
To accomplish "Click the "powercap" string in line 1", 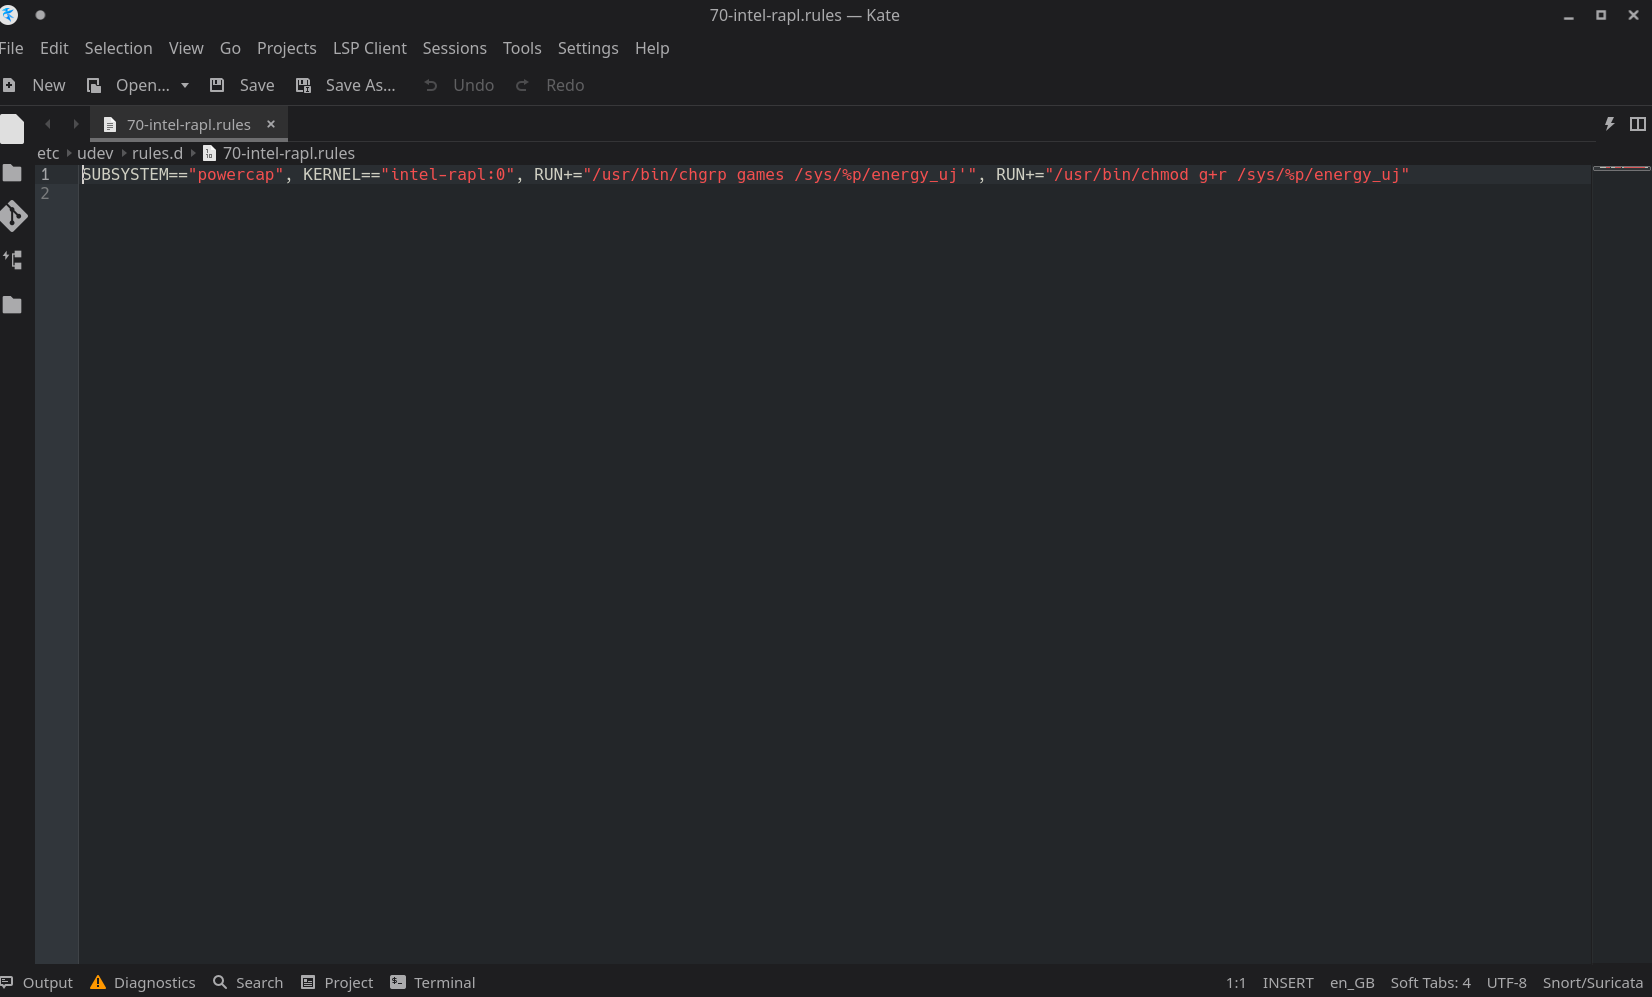I will pyautogui.click(x=236, y=174).
